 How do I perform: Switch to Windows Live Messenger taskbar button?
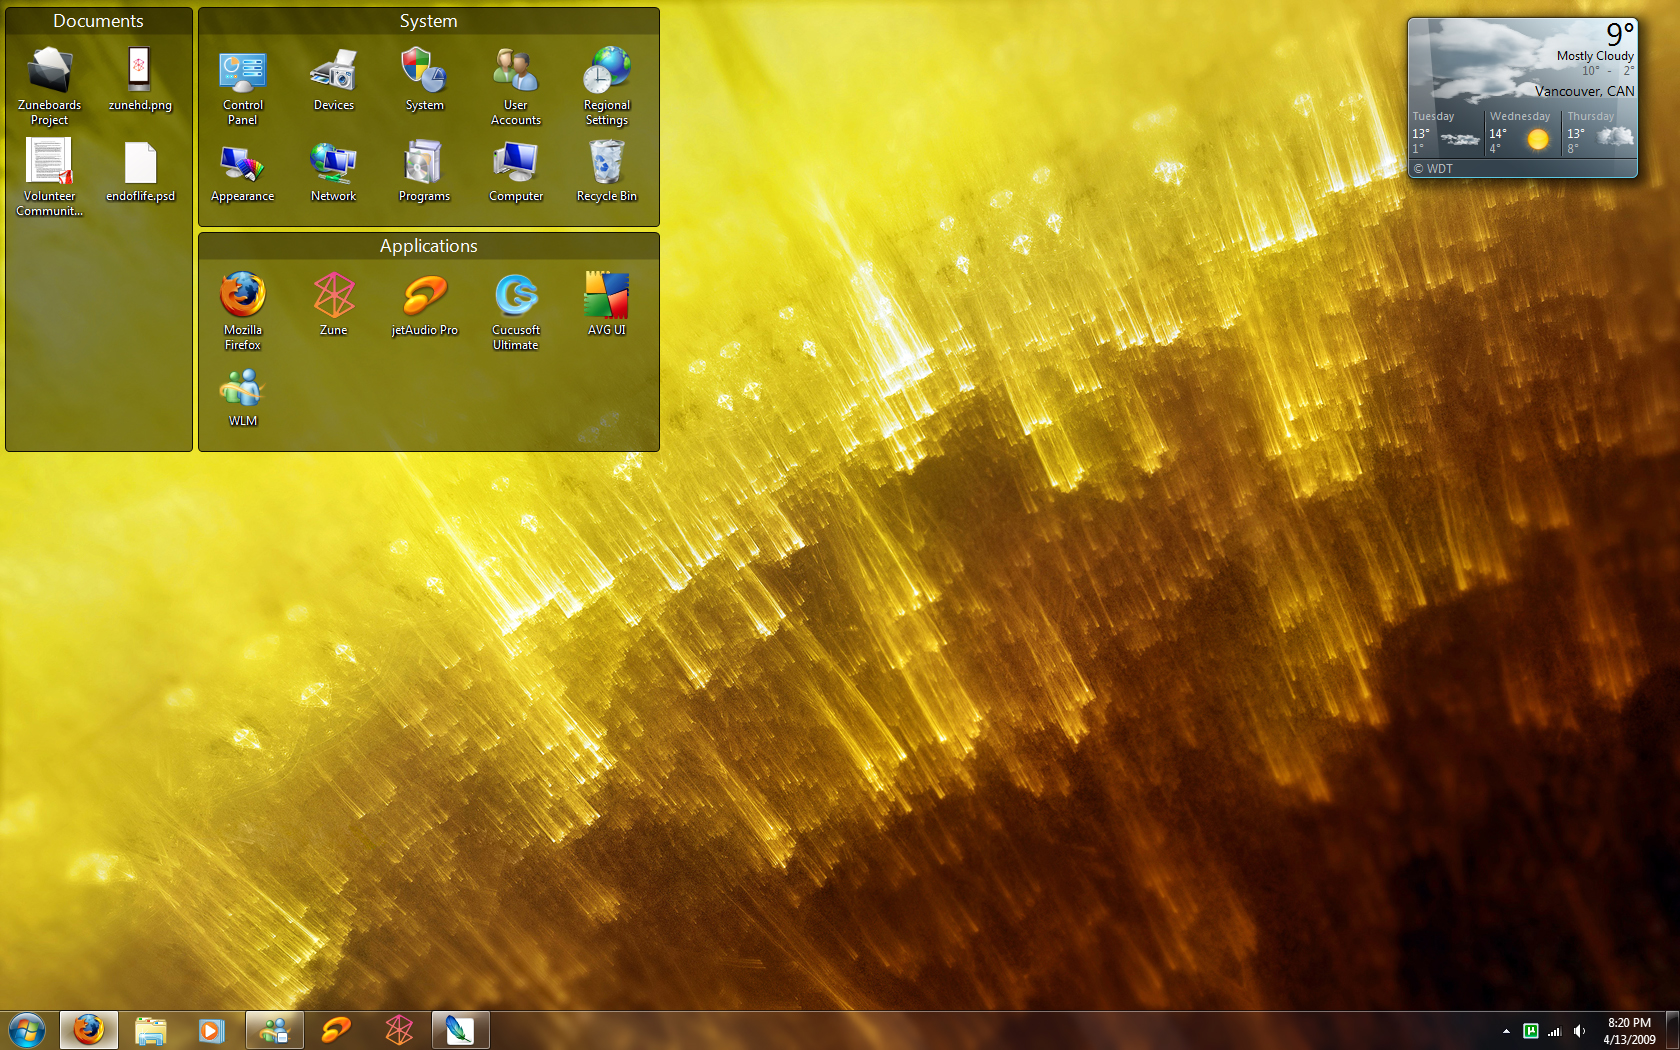(274, 1030)
